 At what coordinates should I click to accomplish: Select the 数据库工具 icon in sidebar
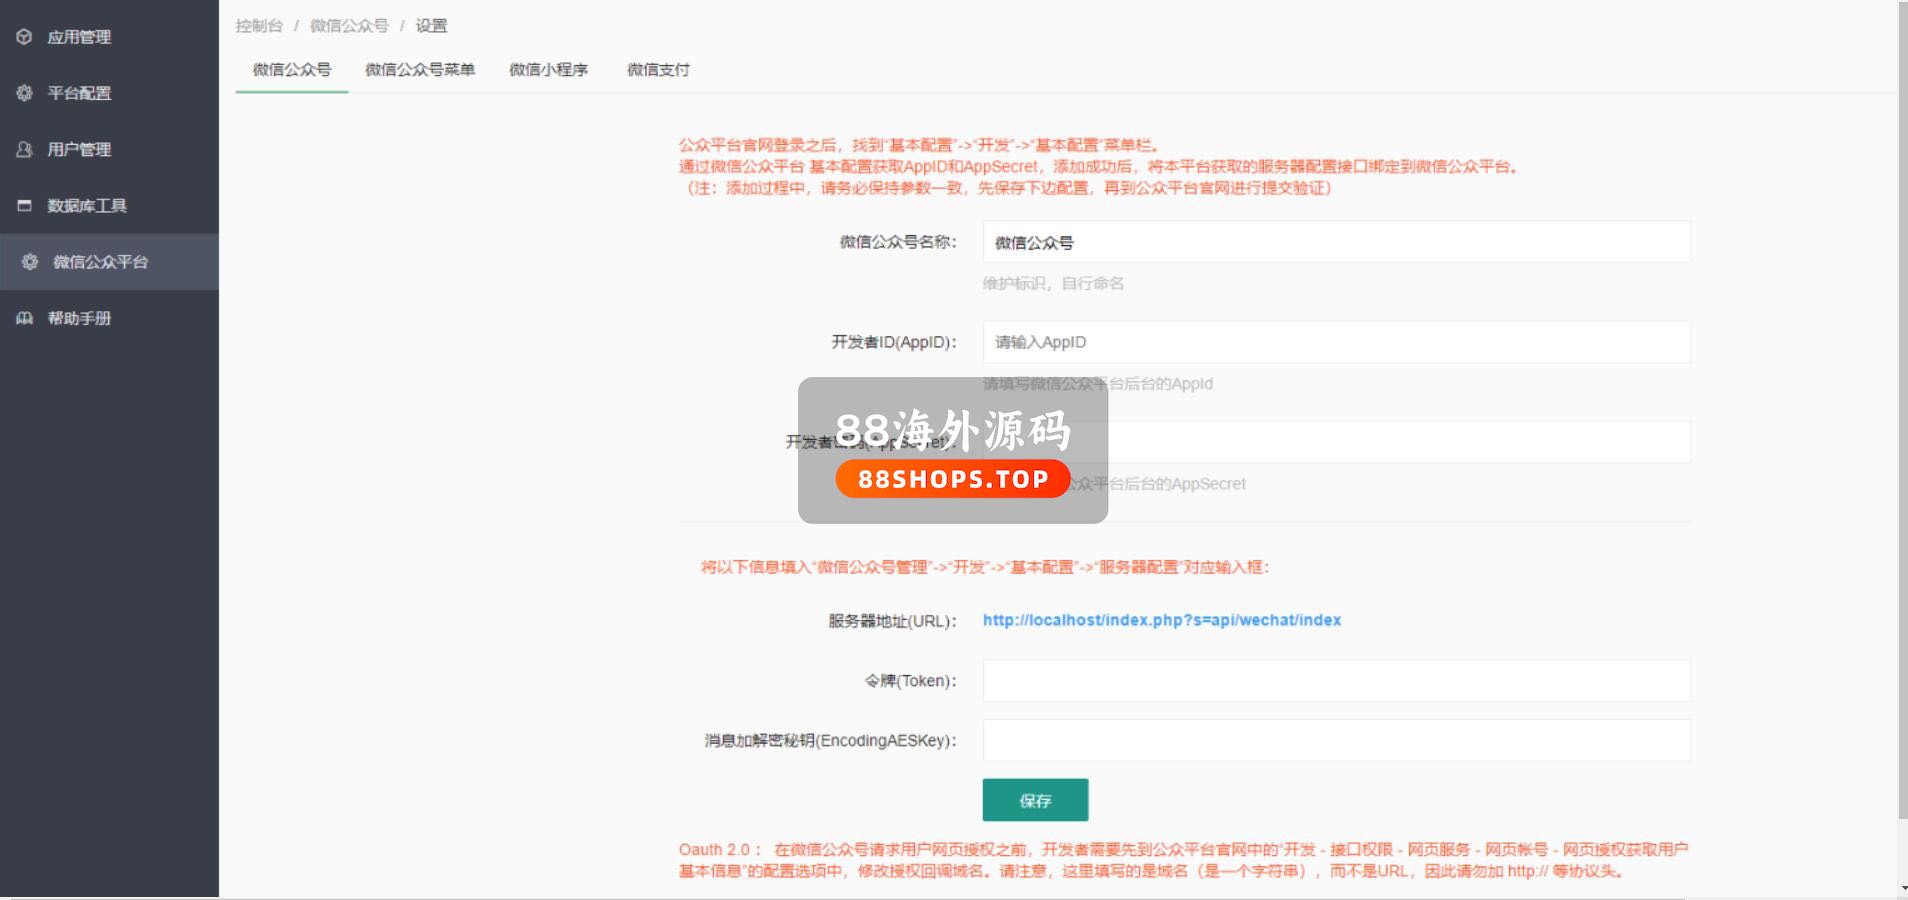[24, 205]
